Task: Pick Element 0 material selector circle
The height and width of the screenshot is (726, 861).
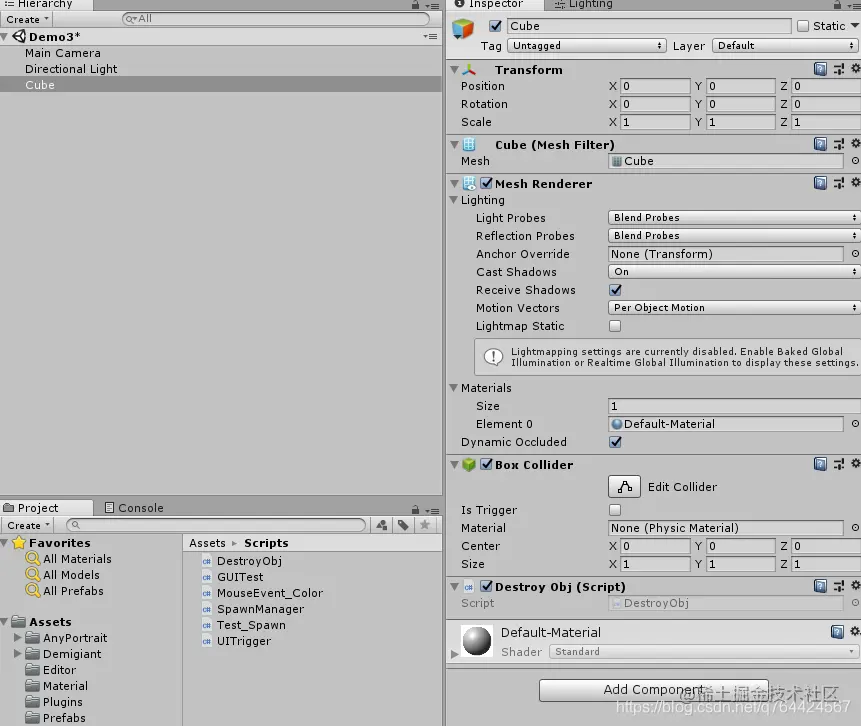Action: click(x=855, y=423)
